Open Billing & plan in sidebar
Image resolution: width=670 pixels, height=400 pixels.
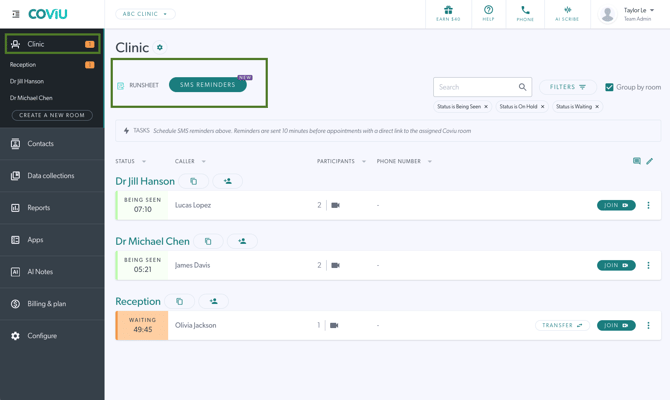pyautogui.click(x=52, y=304)
